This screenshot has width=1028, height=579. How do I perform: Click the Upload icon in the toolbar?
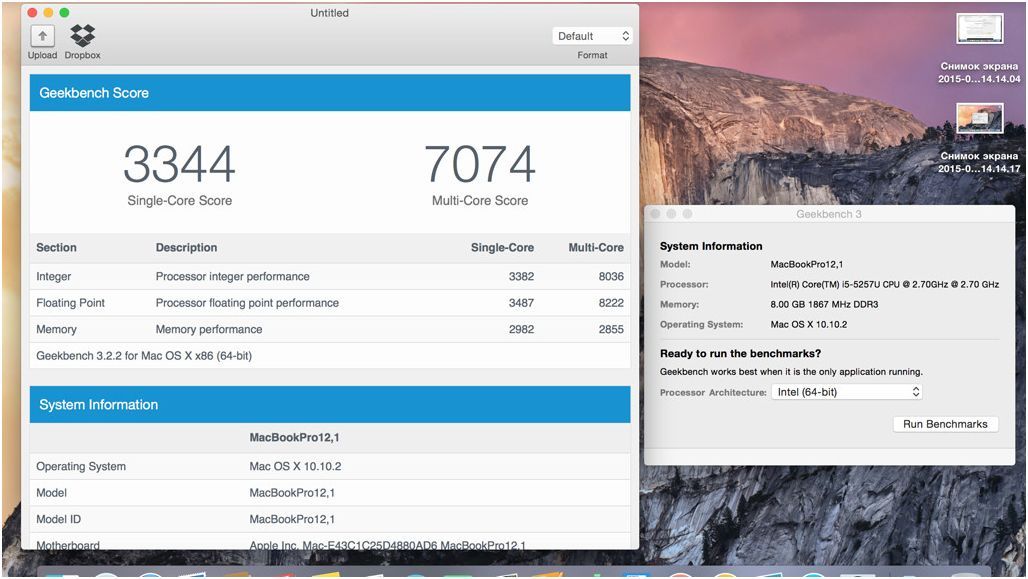[42, 36]
